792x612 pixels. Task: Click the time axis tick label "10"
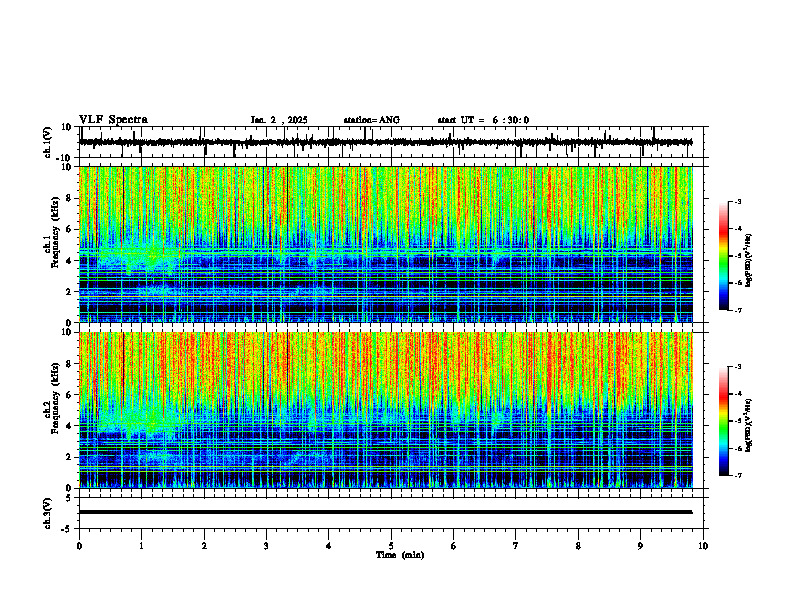coord(703,546)
